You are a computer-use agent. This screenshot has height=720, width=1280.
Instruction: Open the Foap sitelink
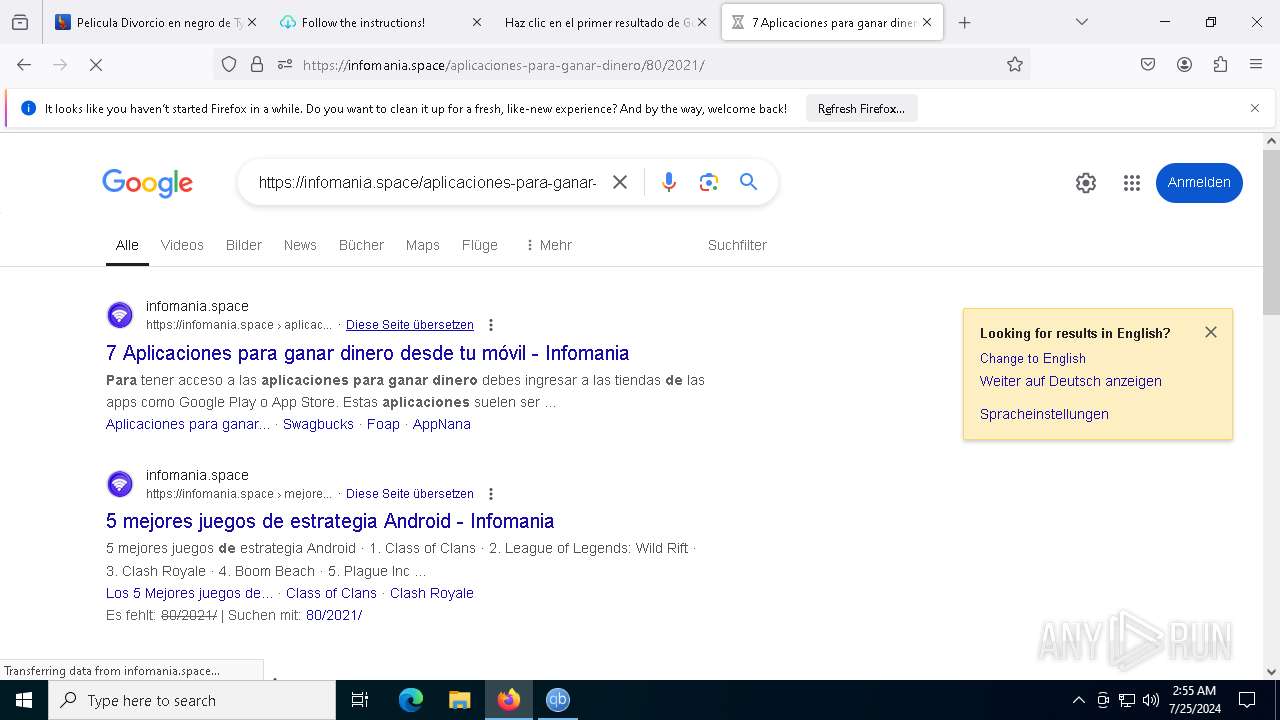tap(383, 424)
